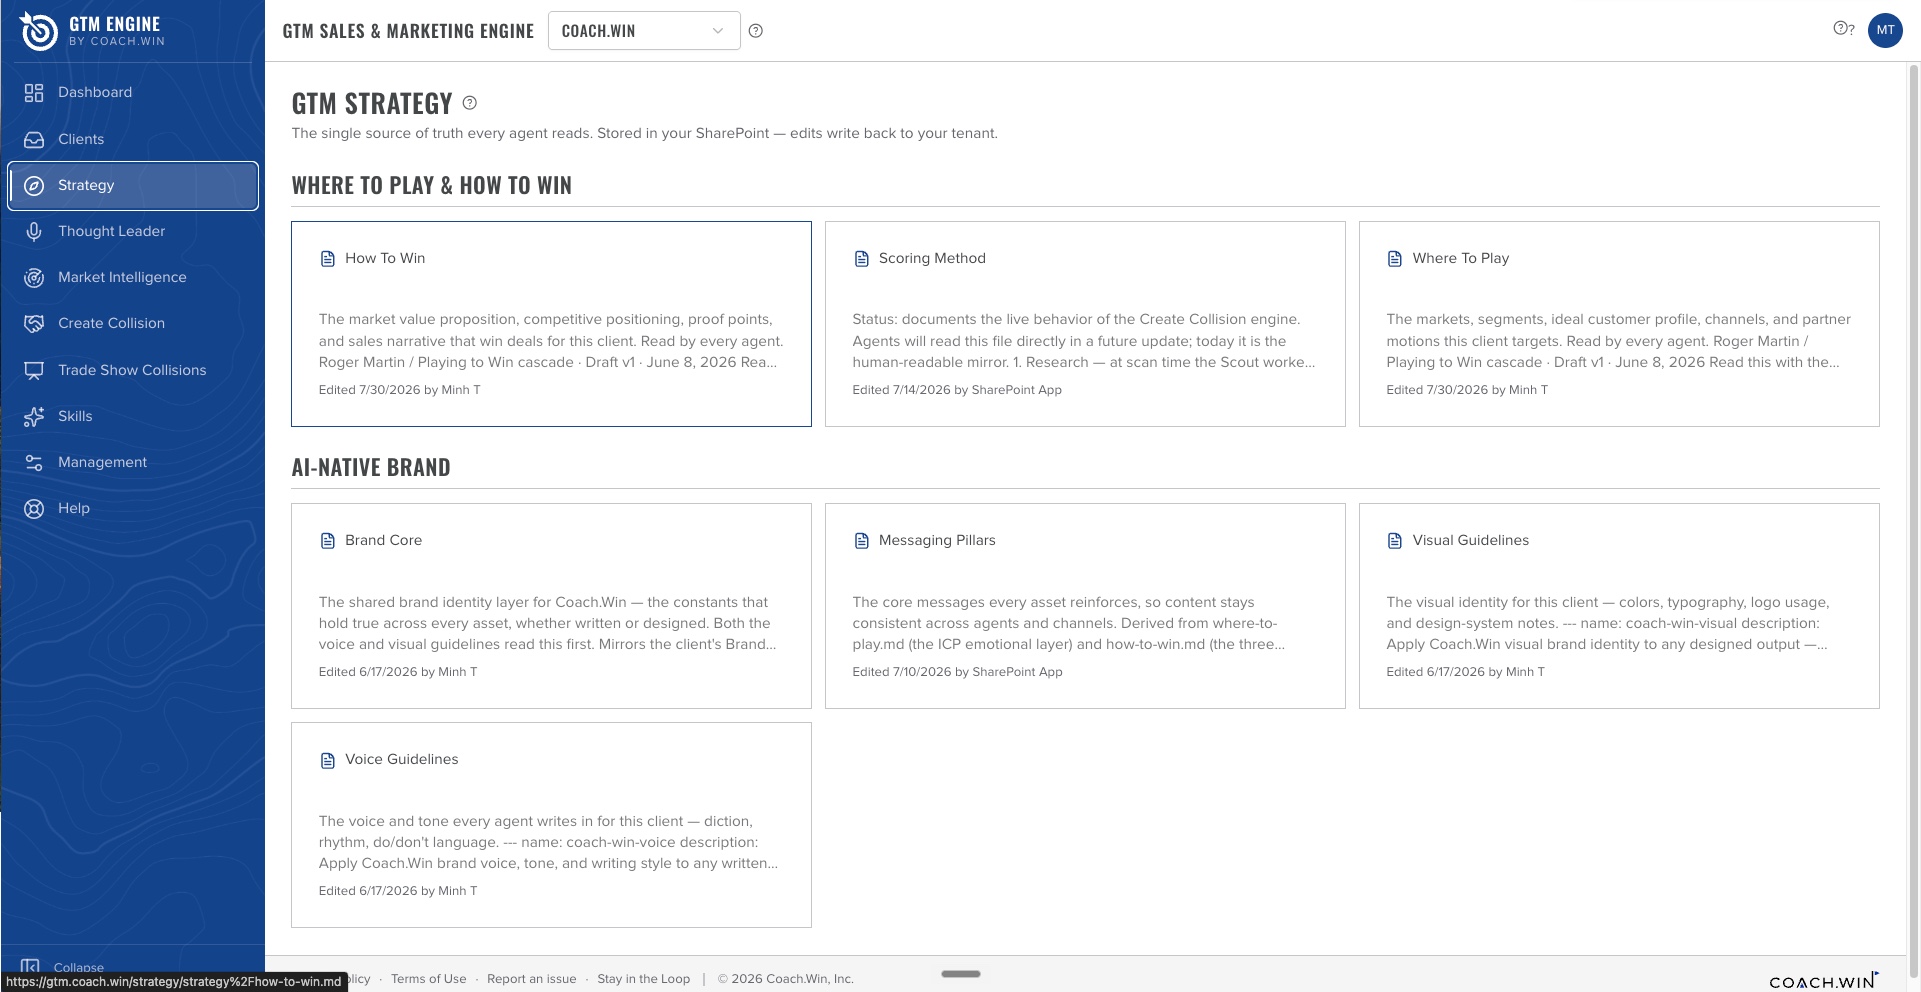Click the document icon on Voice Guidelines card
The height and width of the screenshot is (992, 1921).
click(327, 760)
